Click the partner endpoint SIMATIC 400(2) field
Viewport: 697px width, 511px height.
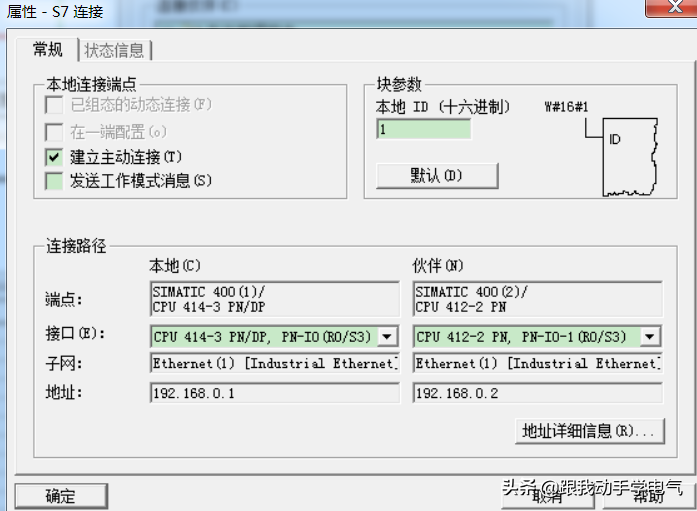(x=537, y=299)
